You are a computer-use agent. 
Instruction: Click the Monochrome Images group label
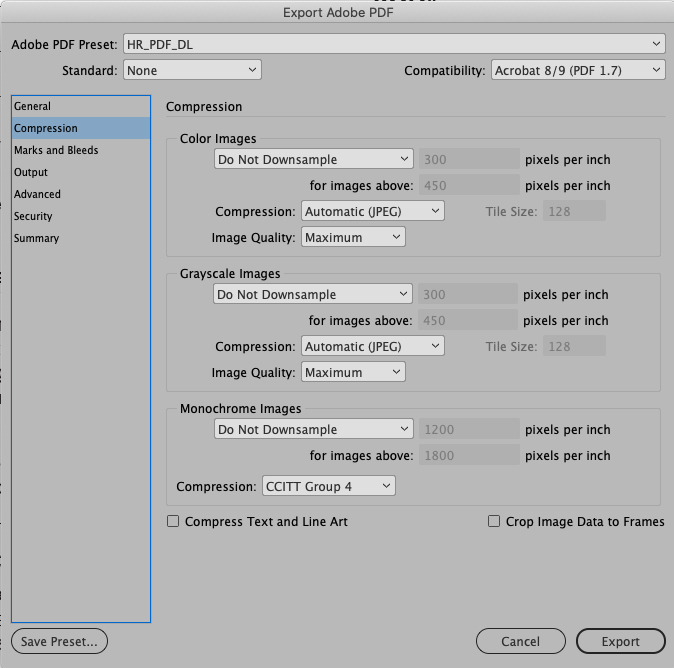[241, 408]
